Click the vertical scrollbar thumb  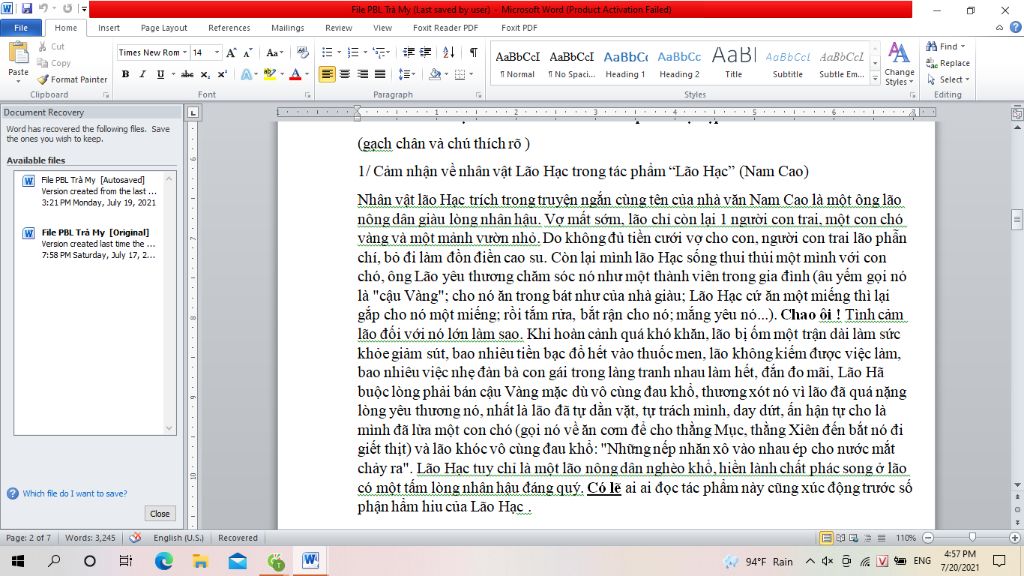click(1017, 219)
